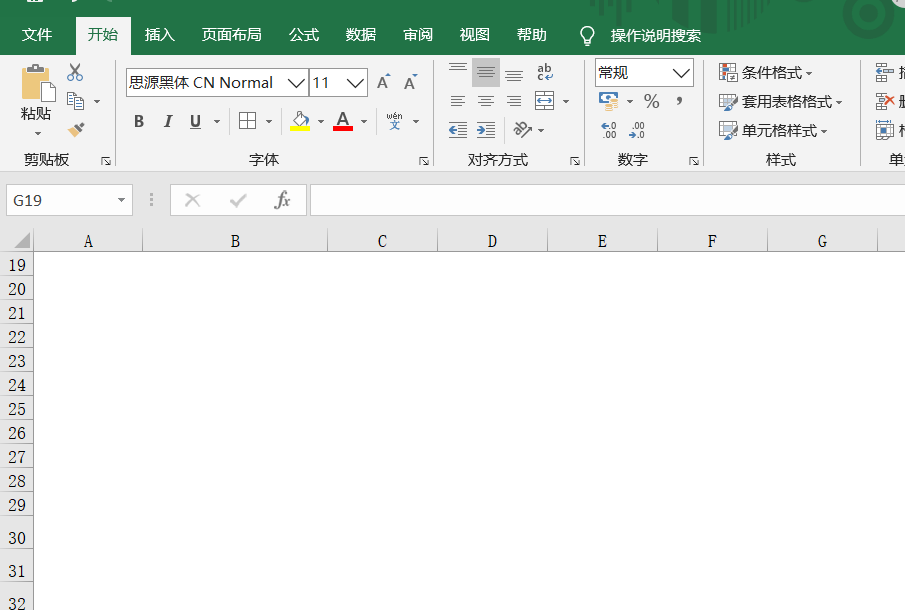Align text left
Screen dimensions: 905x610
[458, 102]
